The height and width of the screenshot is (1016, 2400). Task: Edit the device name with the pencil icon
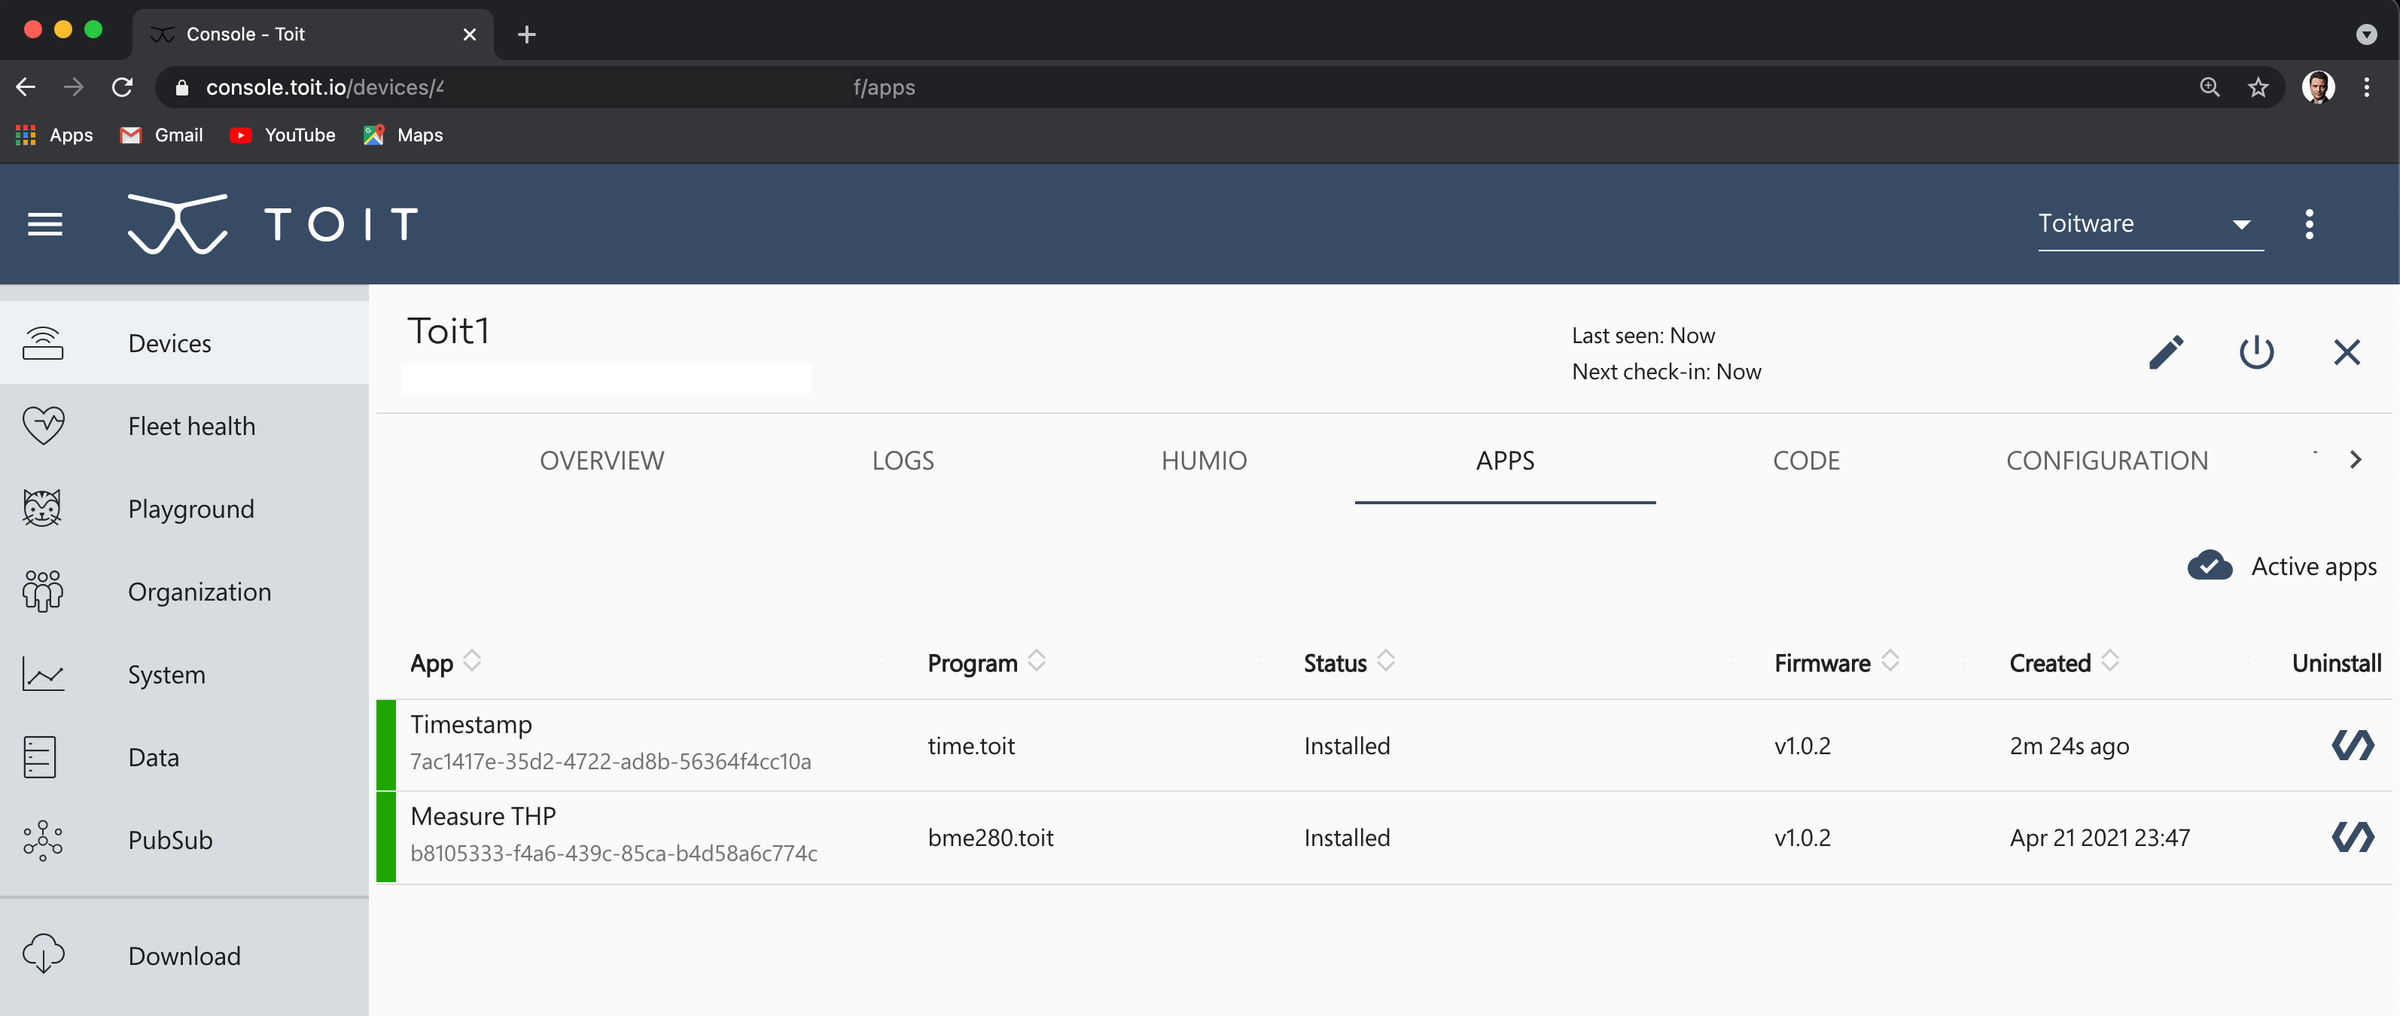[2166, 352]
